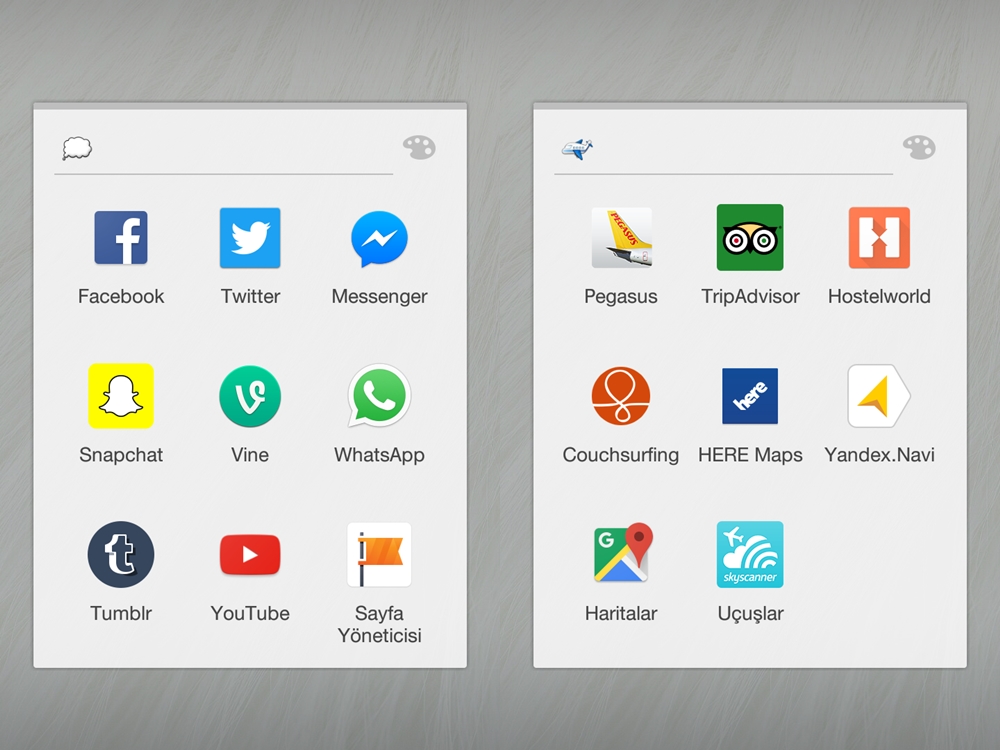The height and width of the screenshot is (750, 1000).
Task: Open the HERE Maps icon
Action: [x=750, y=396]
